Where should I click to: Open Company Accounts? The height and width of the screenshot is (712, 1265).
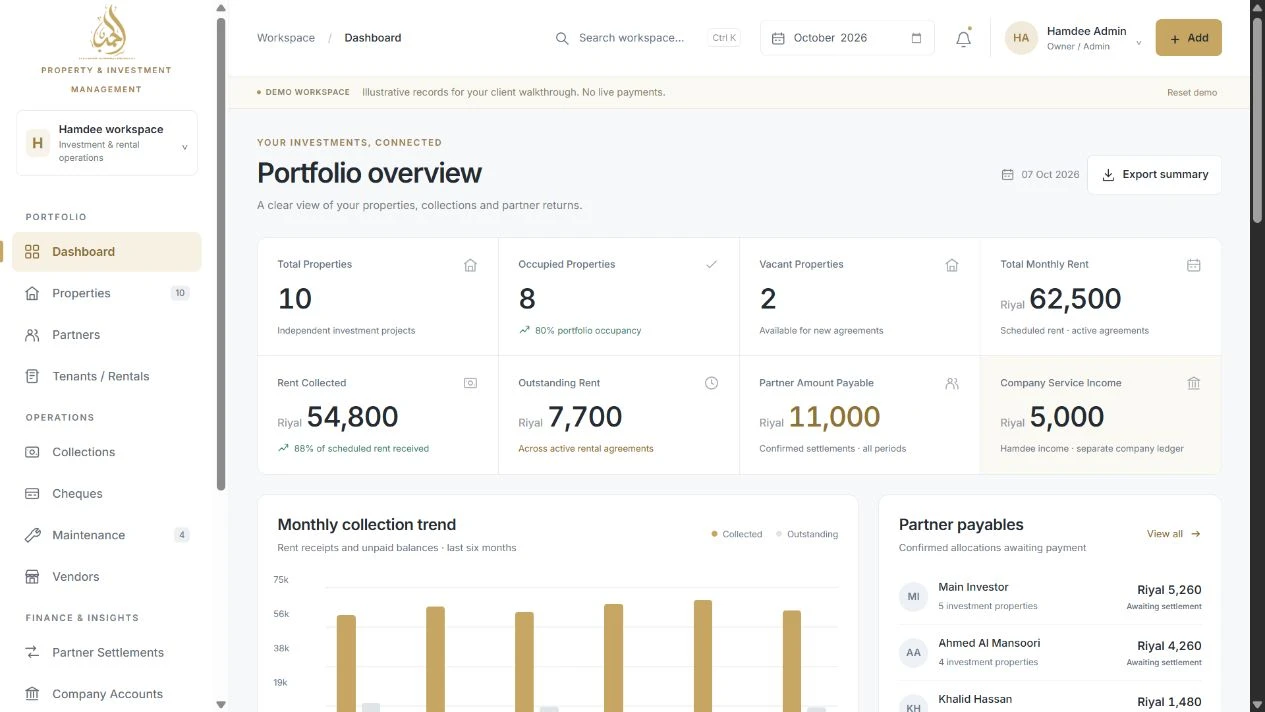tap(107, 694)
